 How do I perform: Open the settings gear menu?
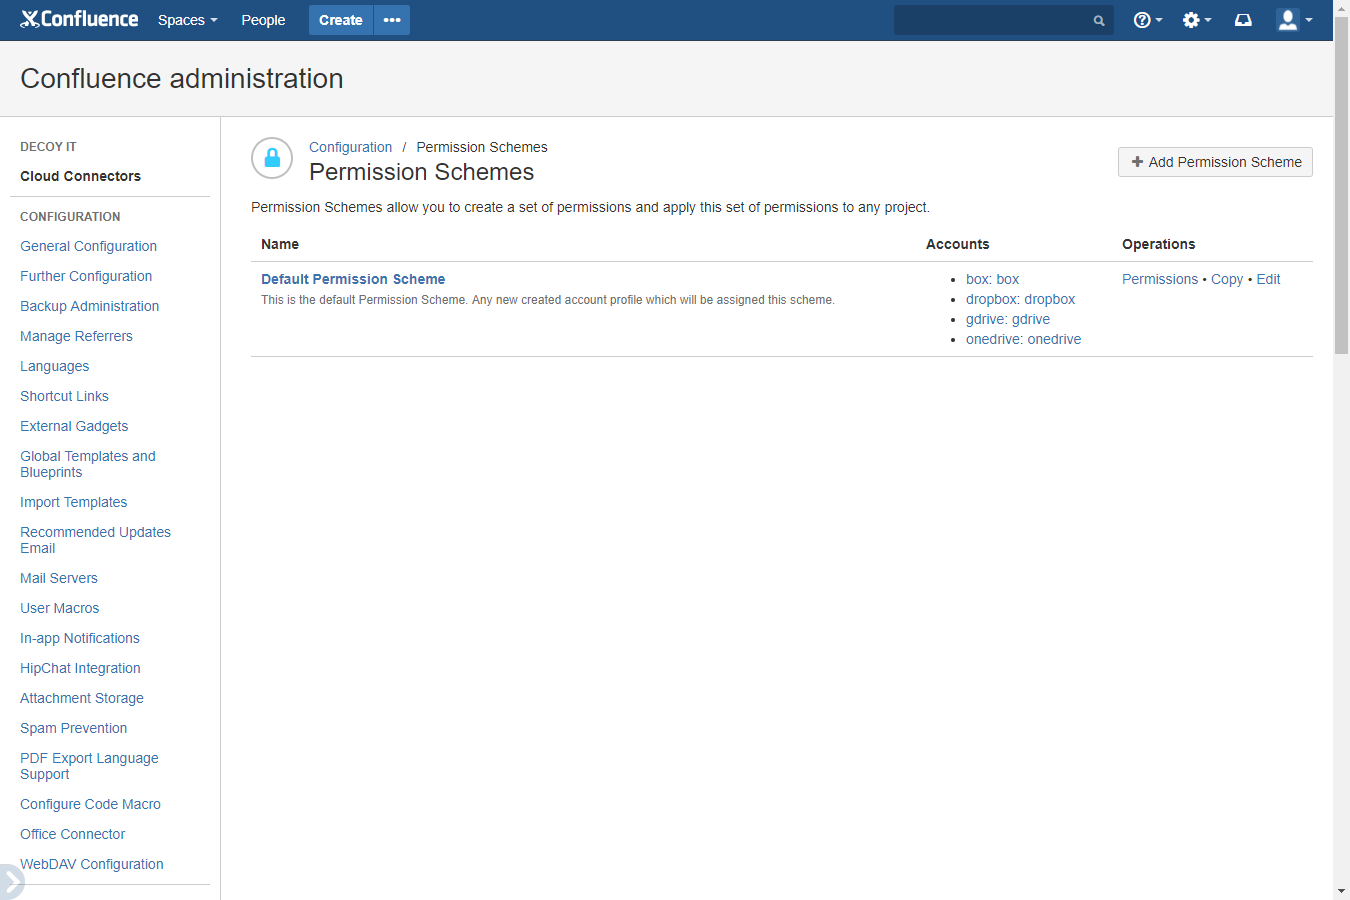pyautogui.click(x=1196, y=20)
